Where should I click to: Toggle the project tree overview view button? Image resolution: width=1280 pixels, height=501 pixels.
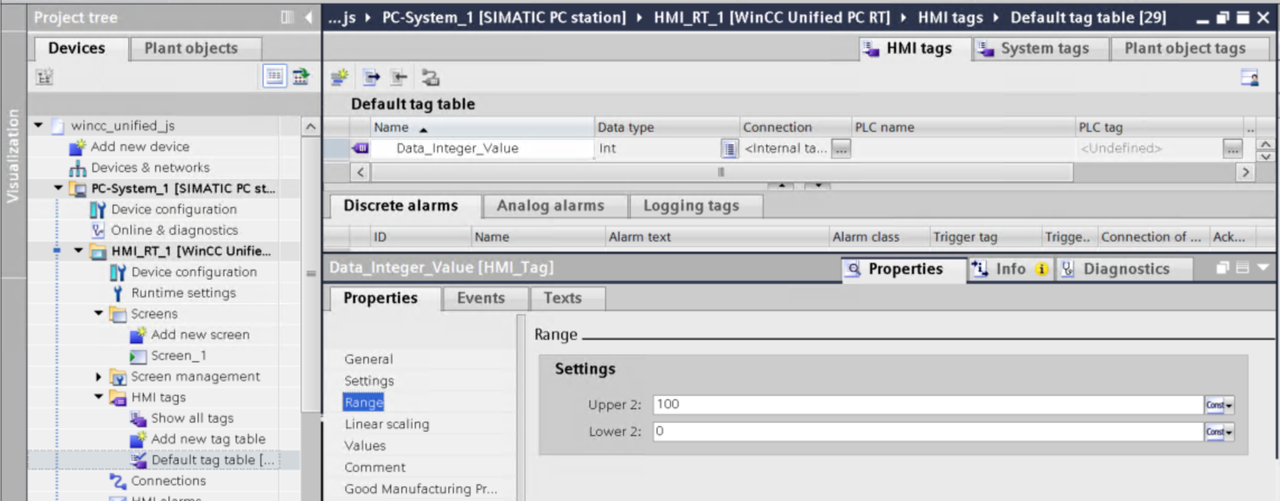(274, 77)
